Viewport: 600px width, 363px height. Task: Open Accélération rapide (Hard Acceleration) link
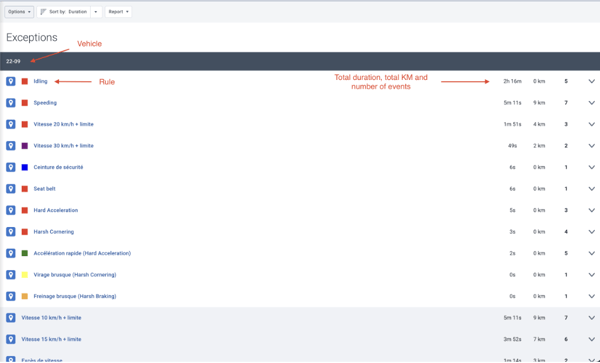tap(82, 253)
